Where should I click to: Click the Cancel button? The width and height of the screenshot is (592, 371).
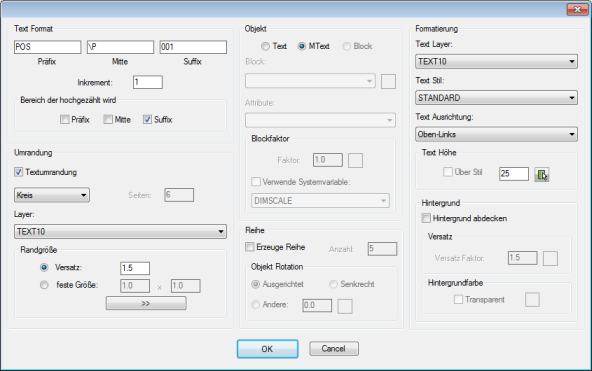click(334, 348)
